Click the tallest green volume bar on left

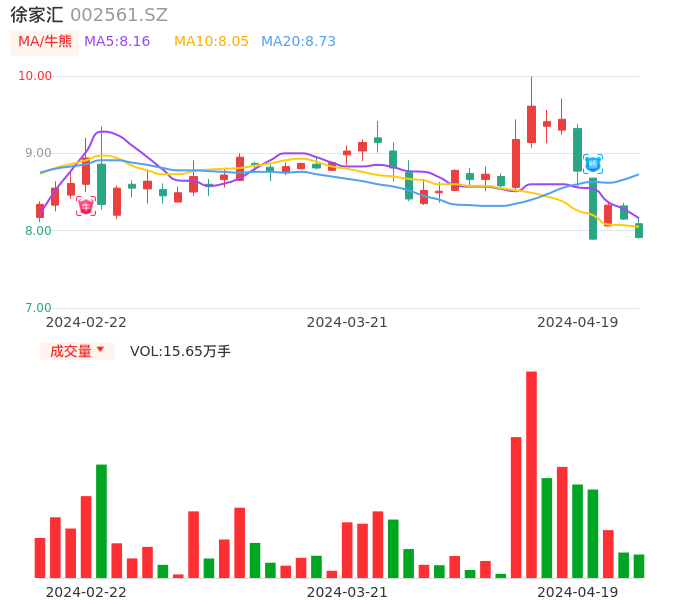pyautogui.click(x=101, y=520)
